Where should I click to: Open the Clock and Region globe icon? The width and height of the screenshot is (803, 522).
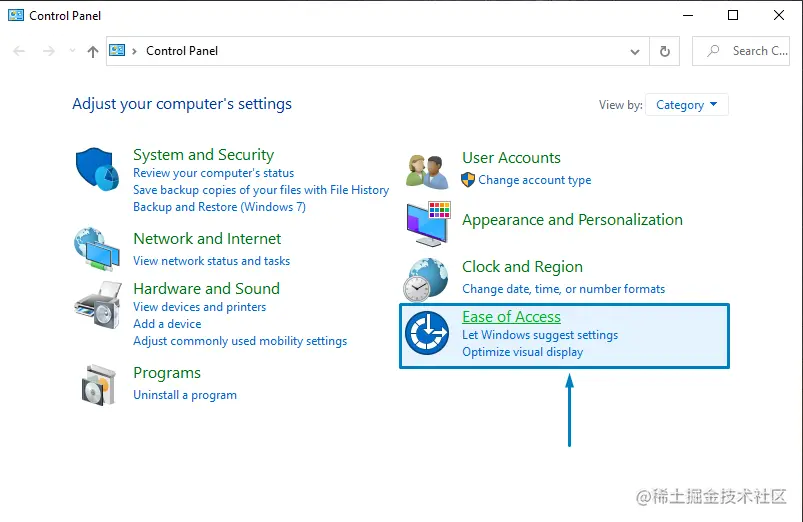tap(426, 280)
